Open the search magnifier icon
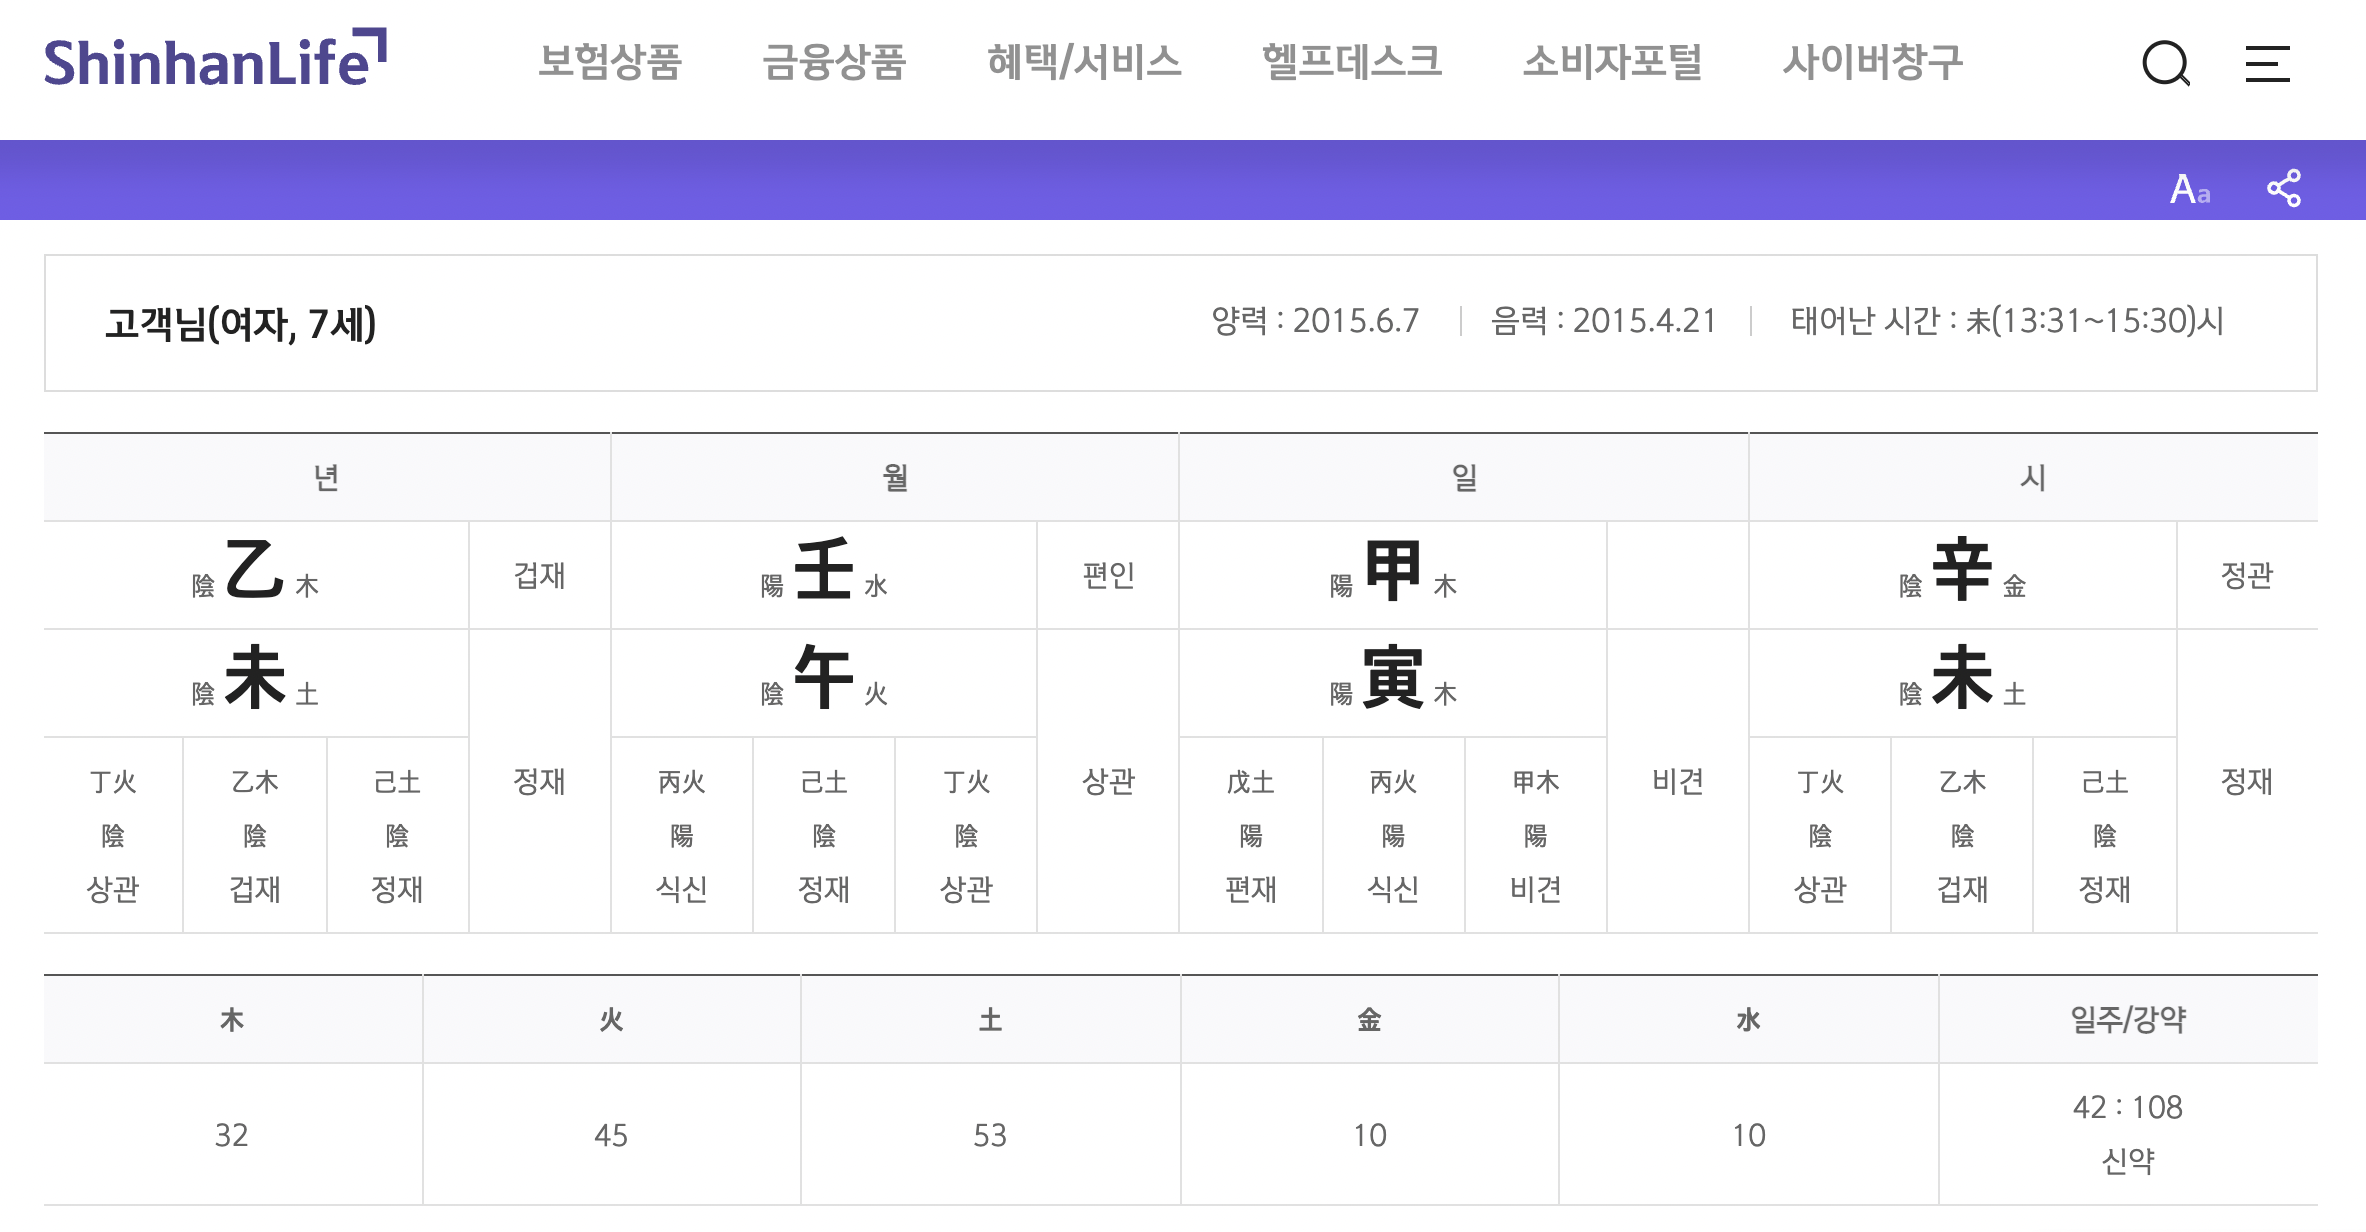 point(2165,64)
